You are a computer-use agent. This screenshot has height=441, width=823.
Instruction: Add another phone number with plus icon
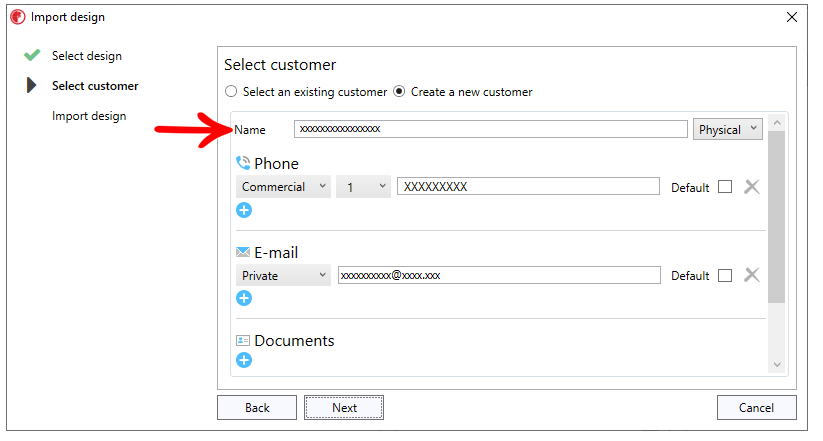(x=244, y=210)
